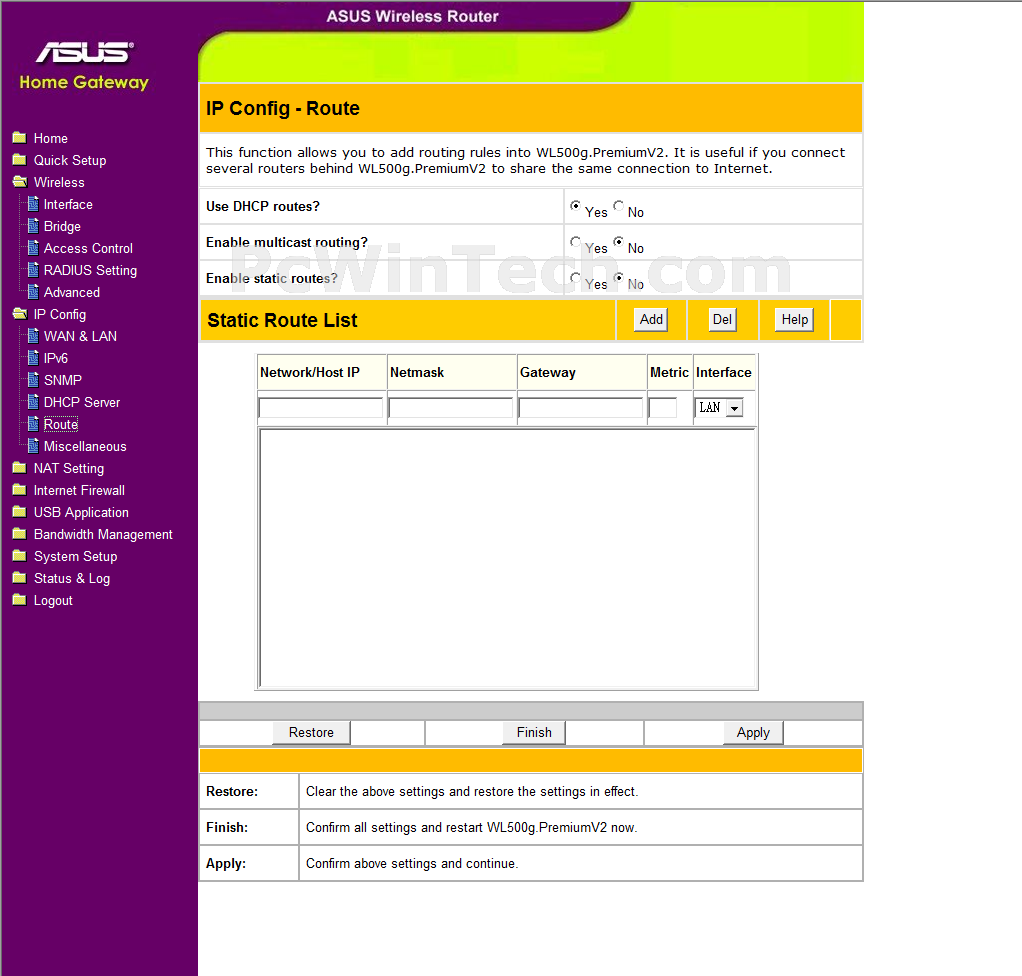
Task: Click the page icon next to Advanced
Action: pyautogui.click(x=33, y=292)
